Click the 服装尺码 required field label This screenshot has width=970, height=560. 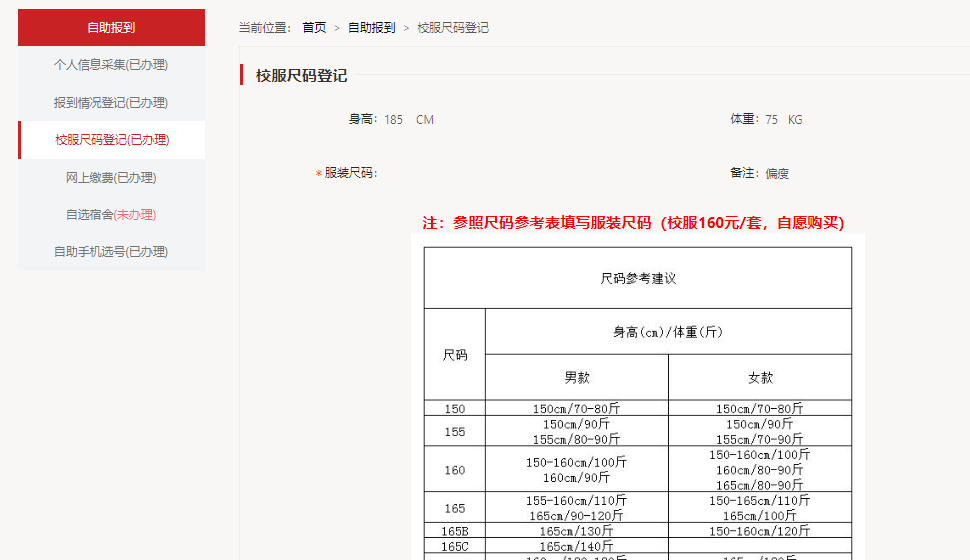349,173
